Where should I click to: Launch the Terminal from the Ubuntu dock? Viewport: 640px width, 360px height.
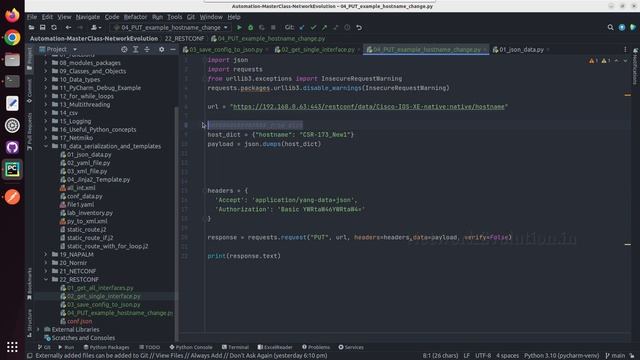click(12, 81)
